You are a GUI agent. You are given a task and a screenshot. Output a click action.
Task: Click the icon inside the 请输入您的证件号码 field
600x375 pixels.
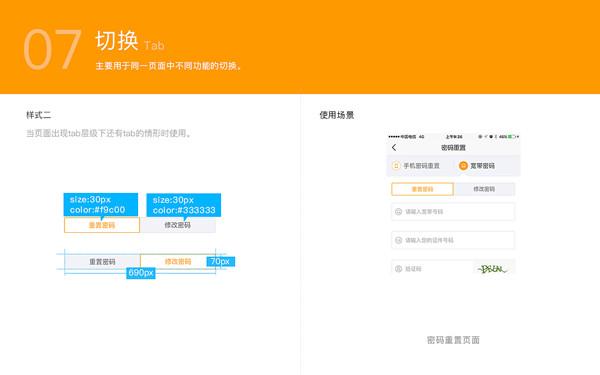pyautogui.click(x=398, y=240)
